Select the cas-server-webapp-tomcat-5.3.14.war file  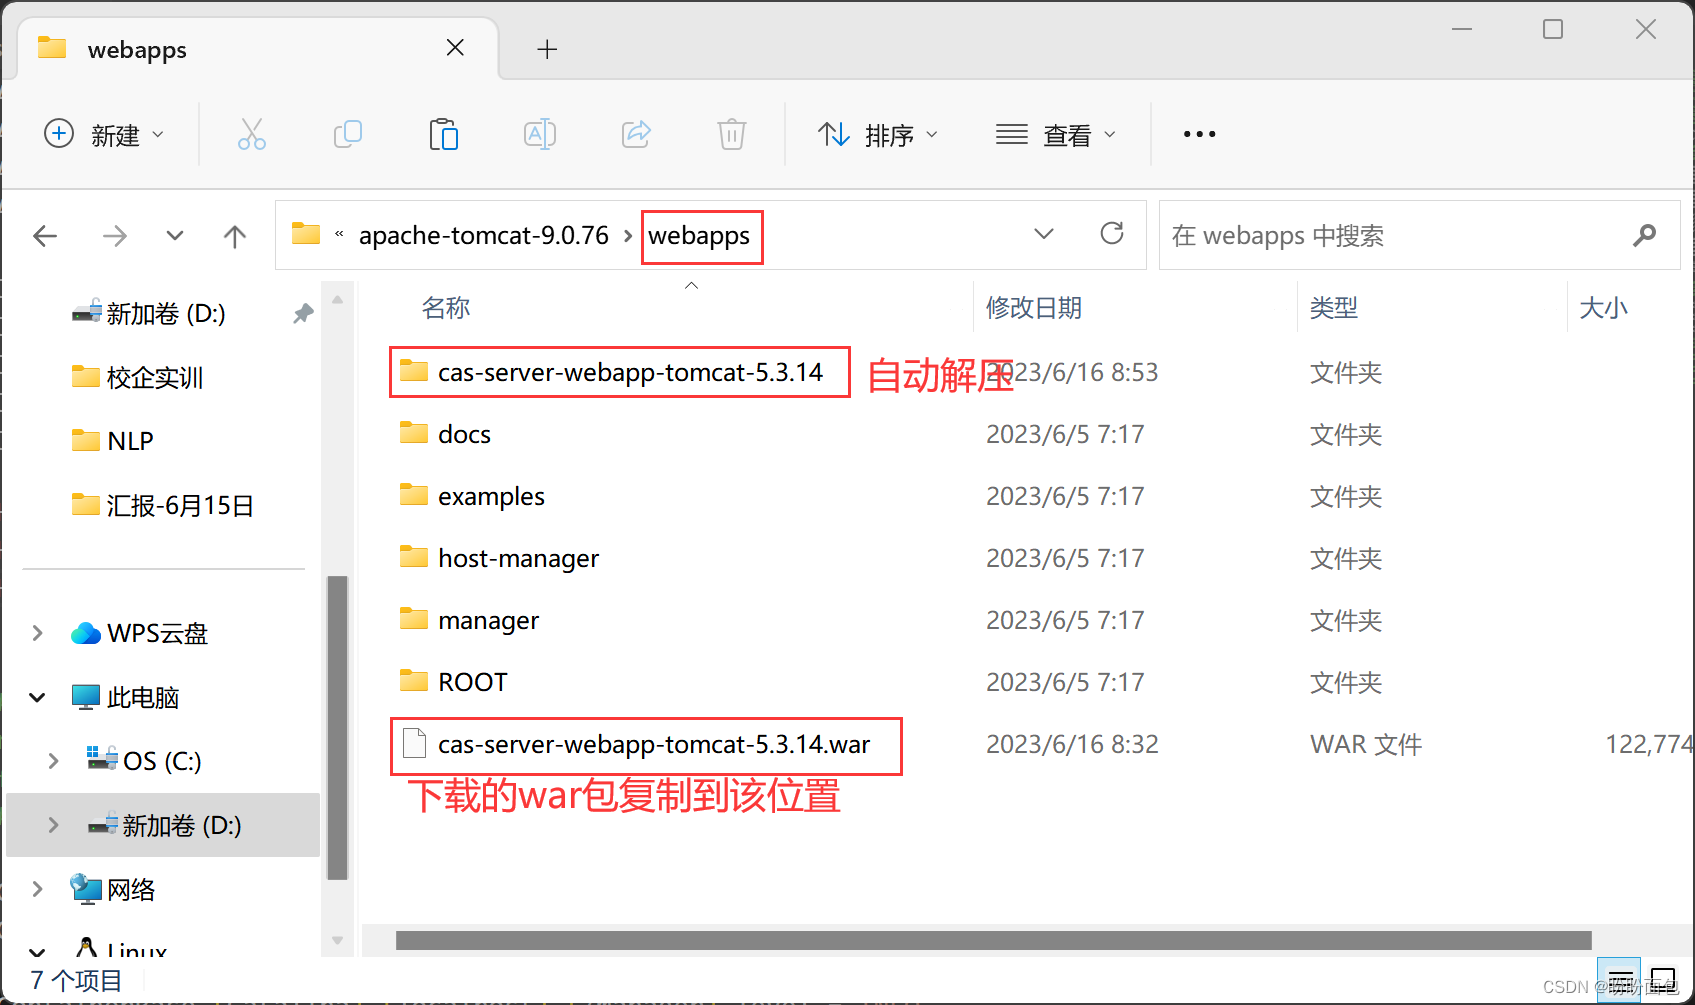tap(654, 744)
